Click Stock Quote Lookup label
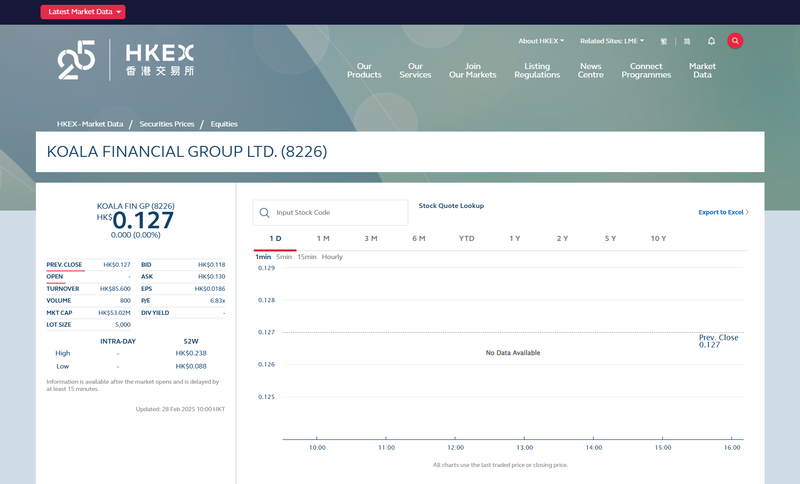The height and width of the screenshot is (484, 800). [451, 206]
